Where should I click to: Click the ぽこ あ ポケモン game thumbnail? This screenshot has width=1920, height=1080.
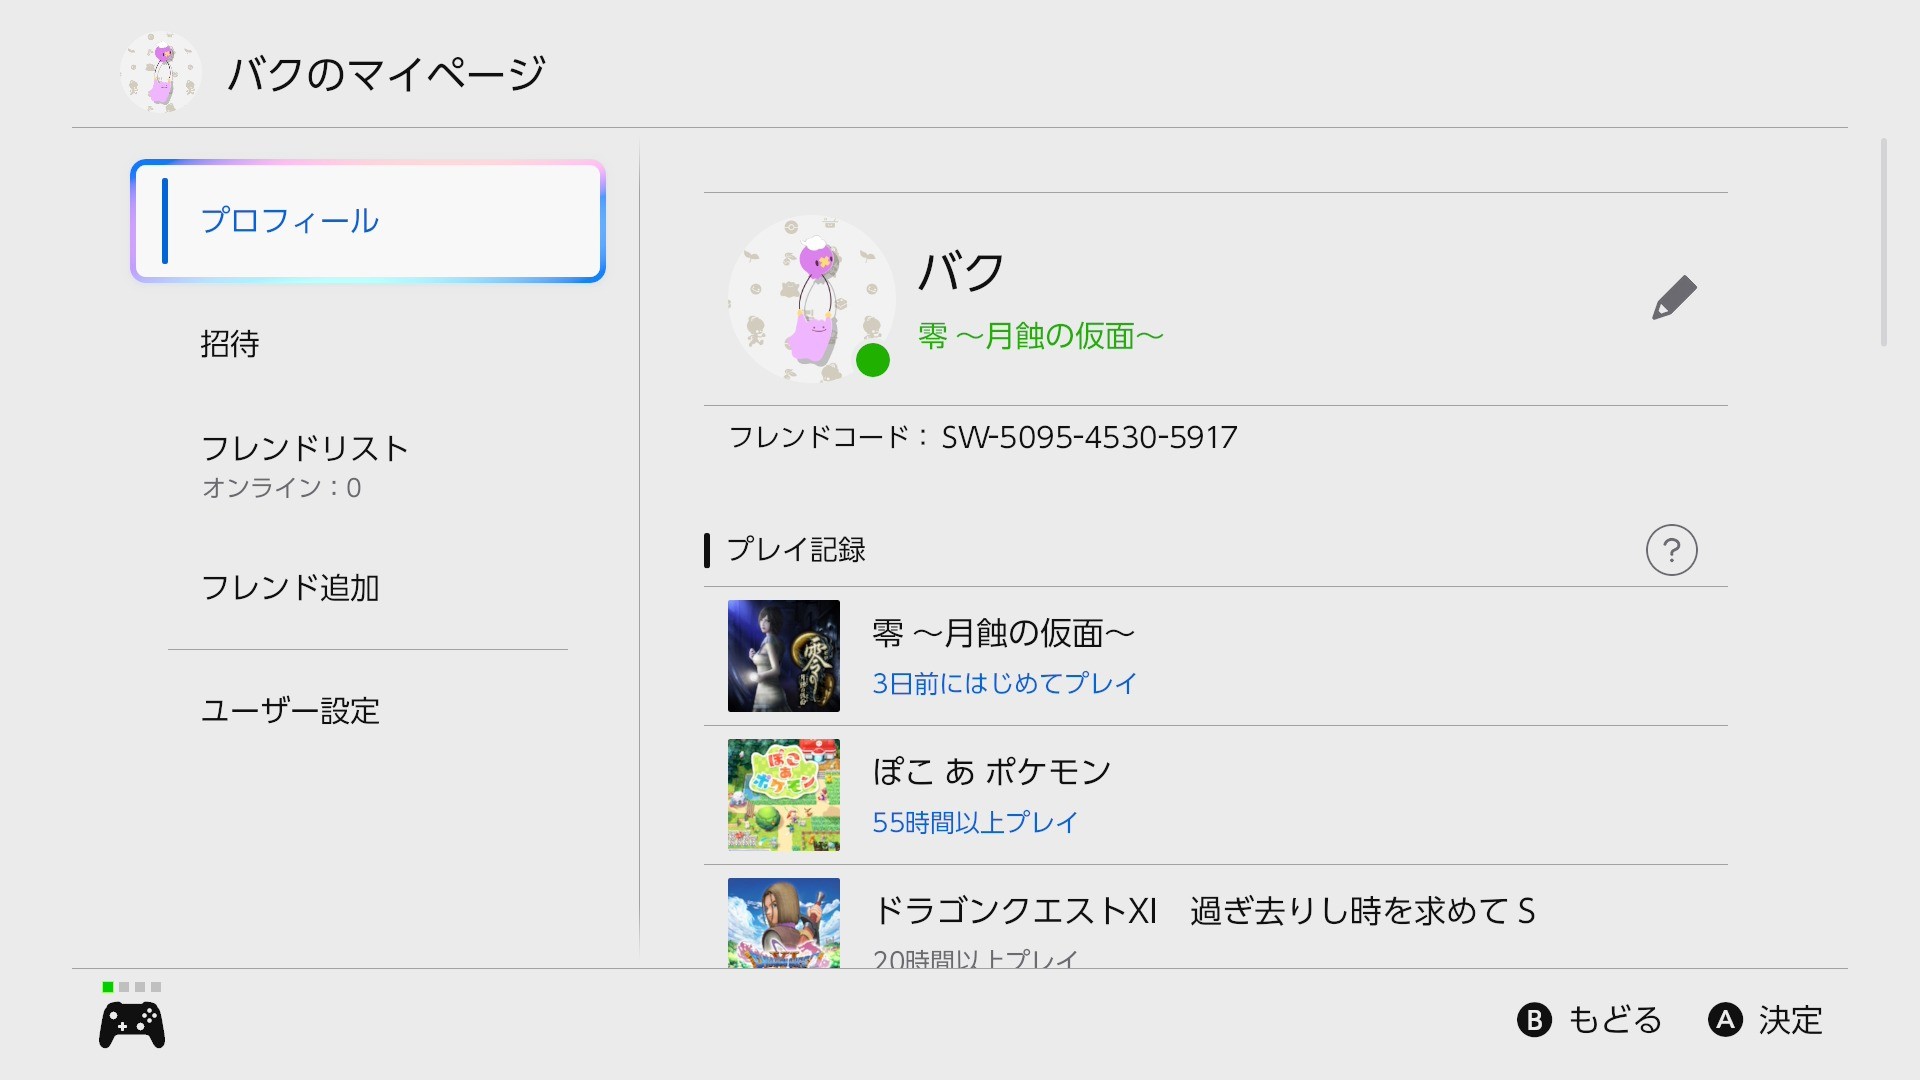click(x=783, y=795)
